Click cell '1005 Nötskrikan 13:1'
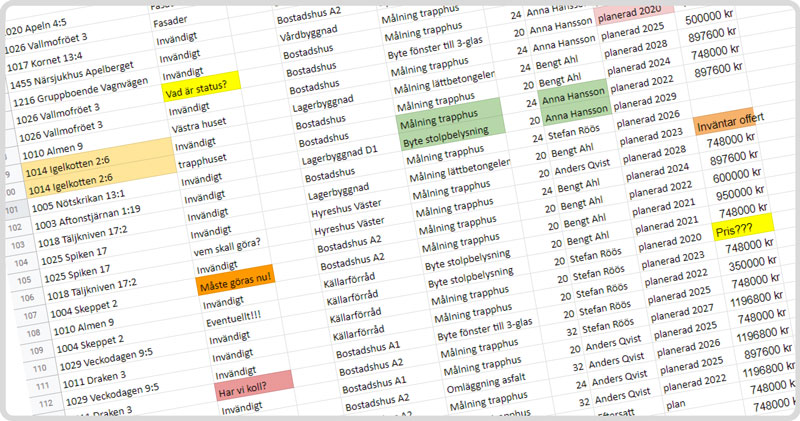 pyautogui.click(x=78, y=202)
